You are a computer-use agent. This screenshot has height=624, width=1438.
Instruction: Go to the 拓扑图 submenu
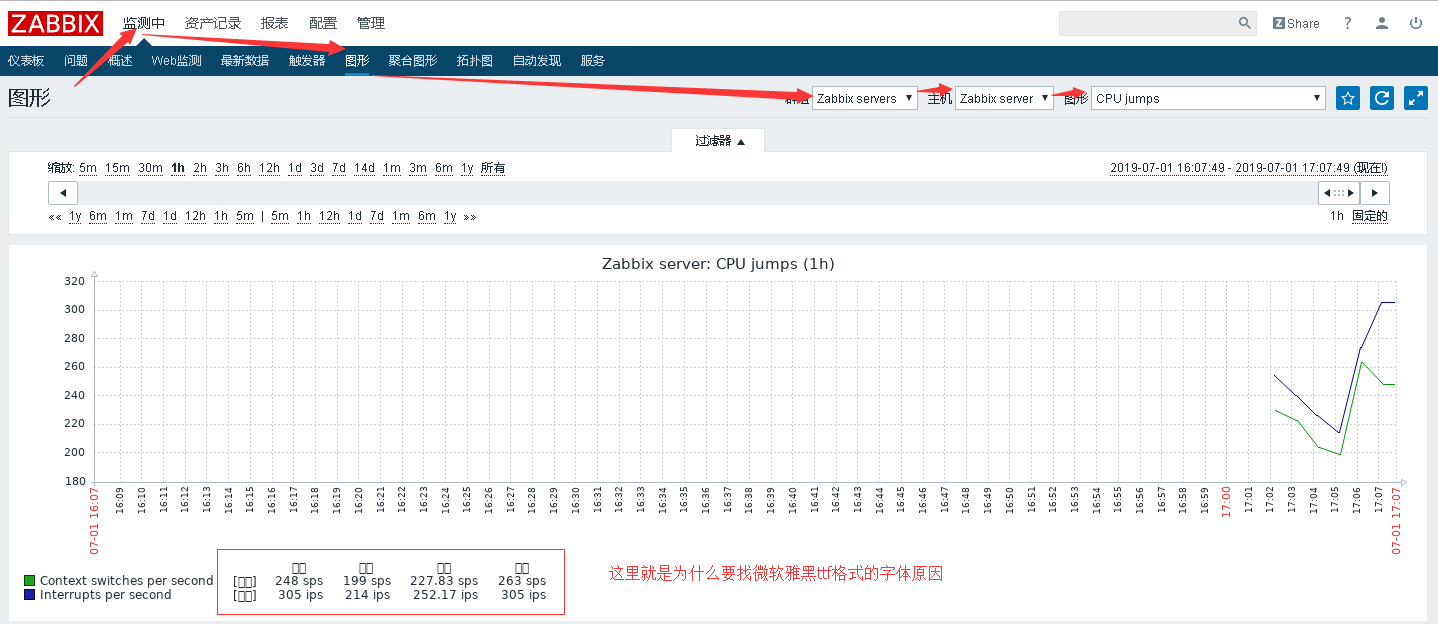[475, 61]
